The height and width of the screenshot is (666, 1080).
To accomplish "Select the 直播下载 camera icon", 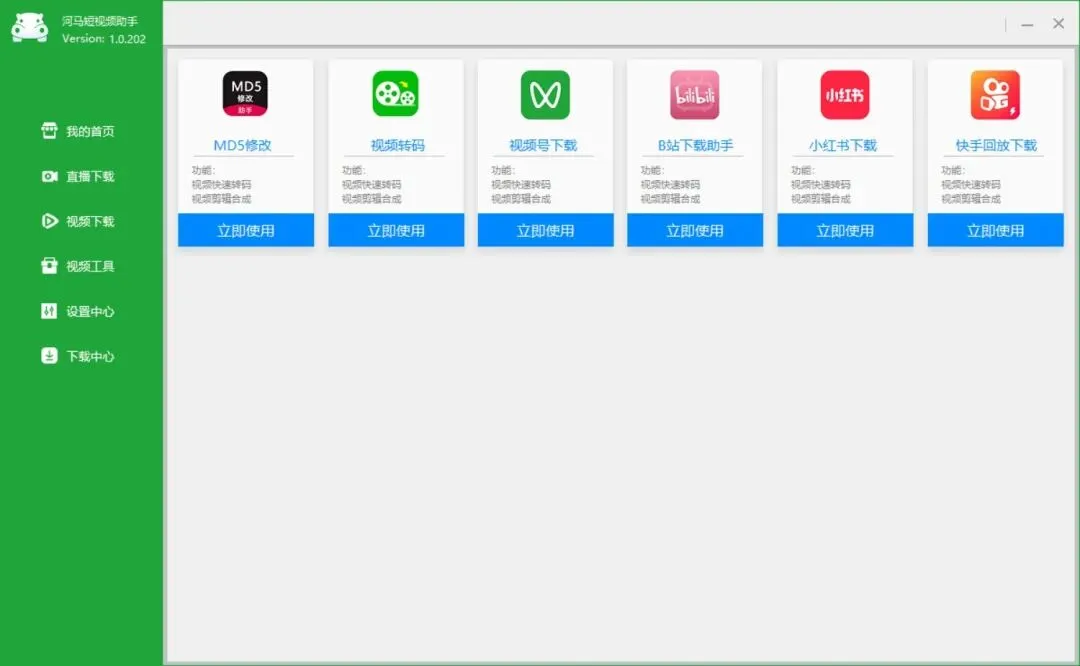I will [49, 176].
